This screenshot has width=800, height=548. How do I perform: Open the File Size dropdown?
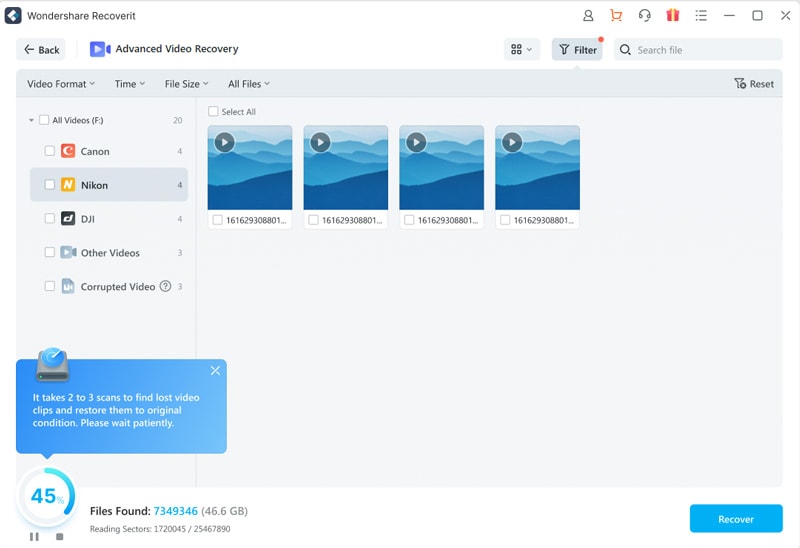[x=186, y=84]
